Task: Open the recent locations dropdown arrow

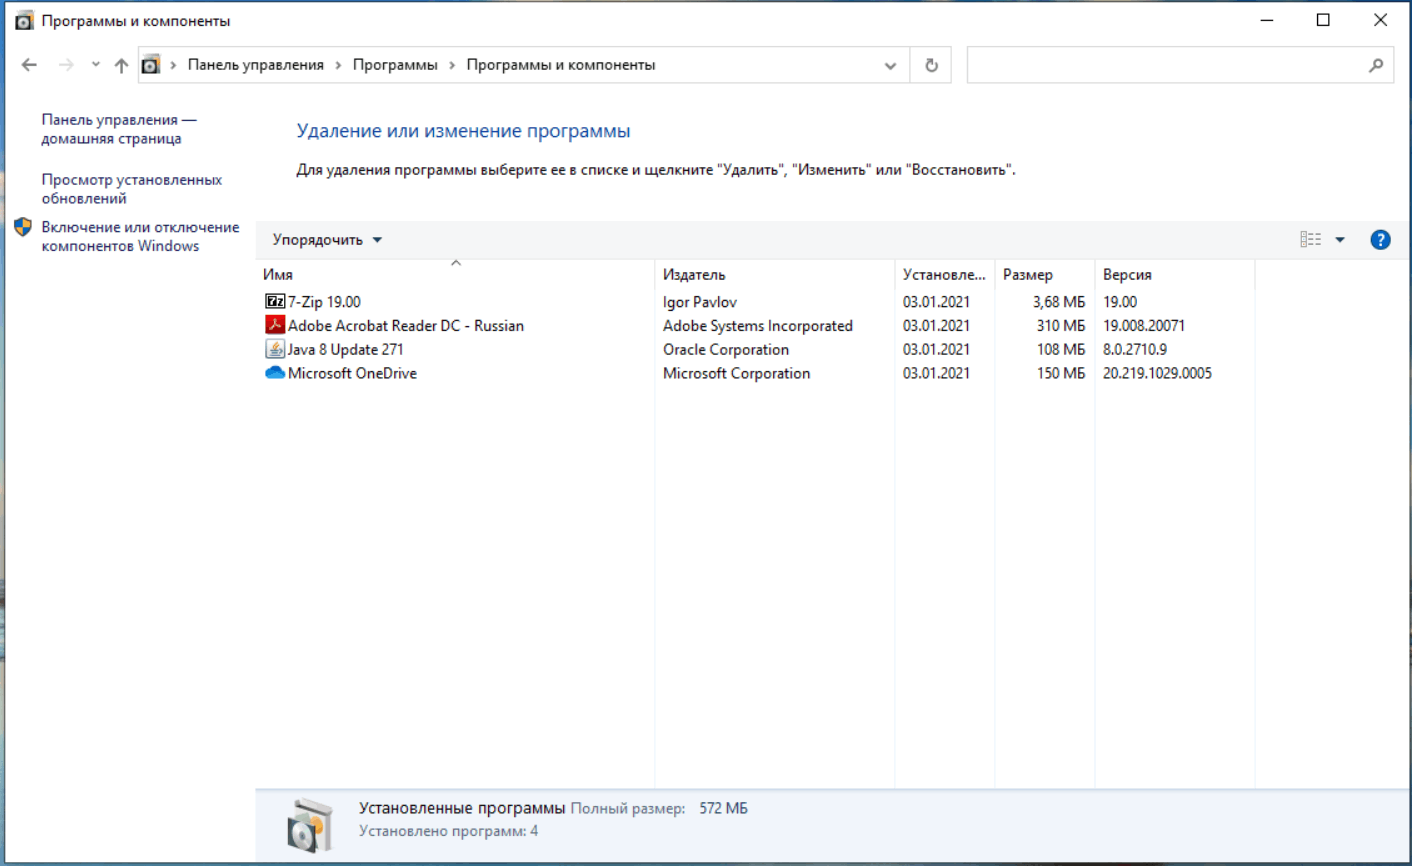Action: pos(95,65)
